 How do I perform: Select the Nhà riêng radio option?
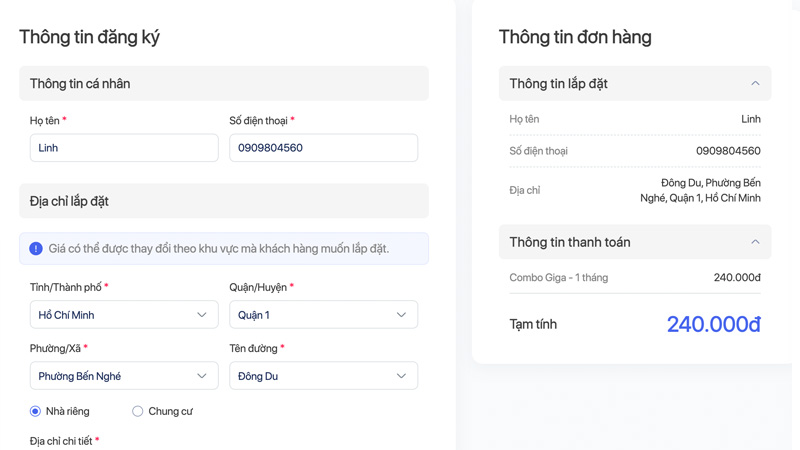36,411
